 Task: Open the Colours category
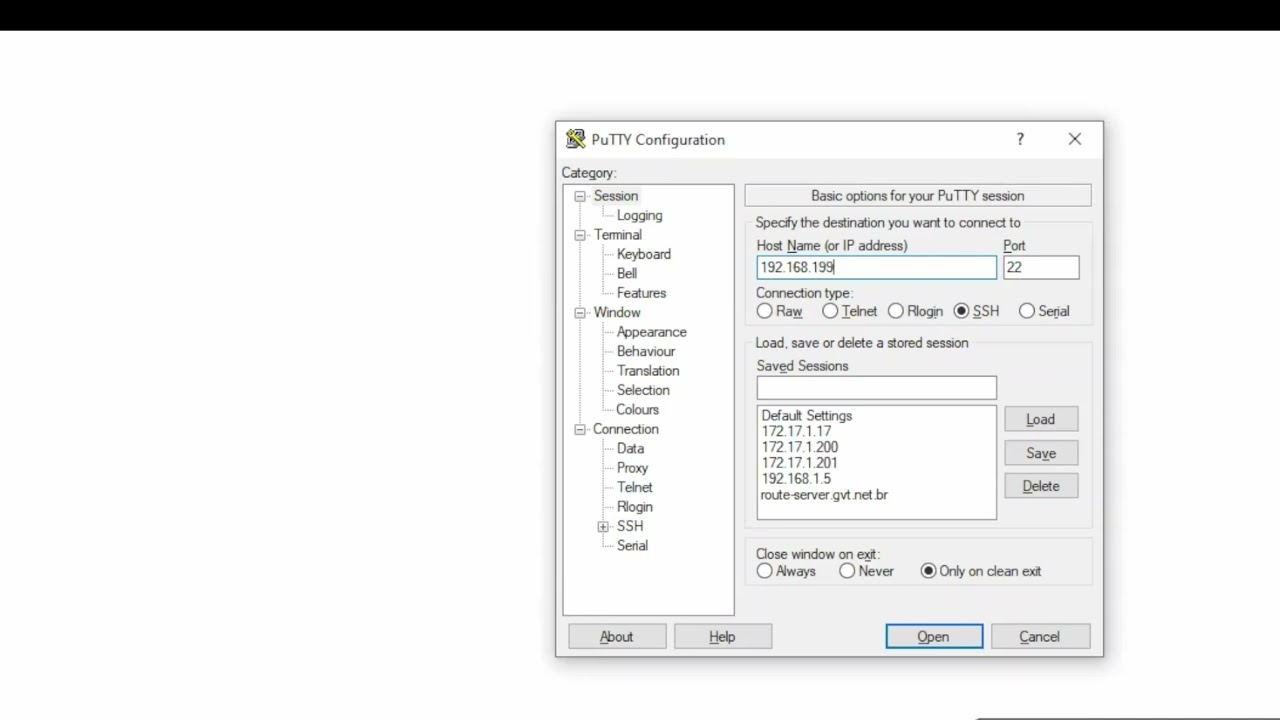click(x=637, y=410)
